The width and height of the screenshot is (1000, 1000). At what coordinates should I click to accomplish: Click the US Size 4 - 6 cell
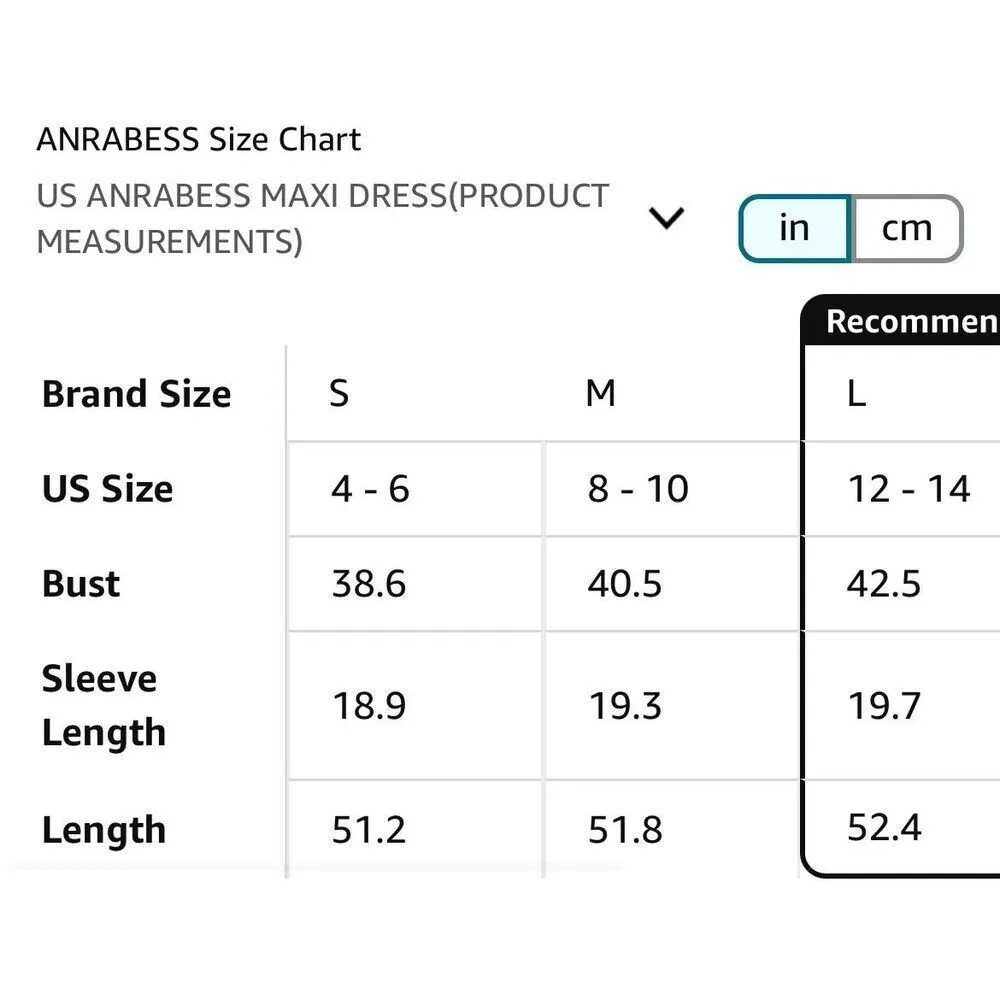[370, 489]
